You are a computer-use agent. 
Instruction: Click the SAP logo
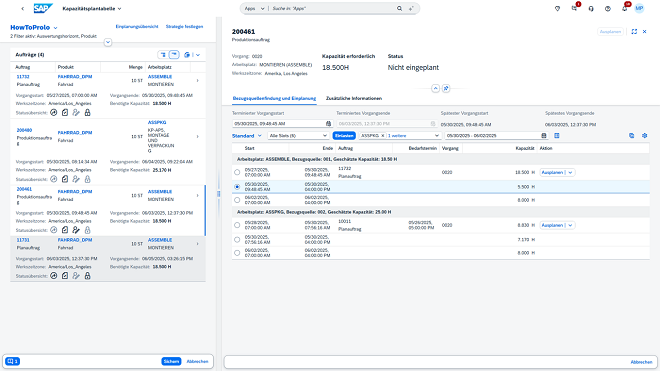click(x=43, y=8)
